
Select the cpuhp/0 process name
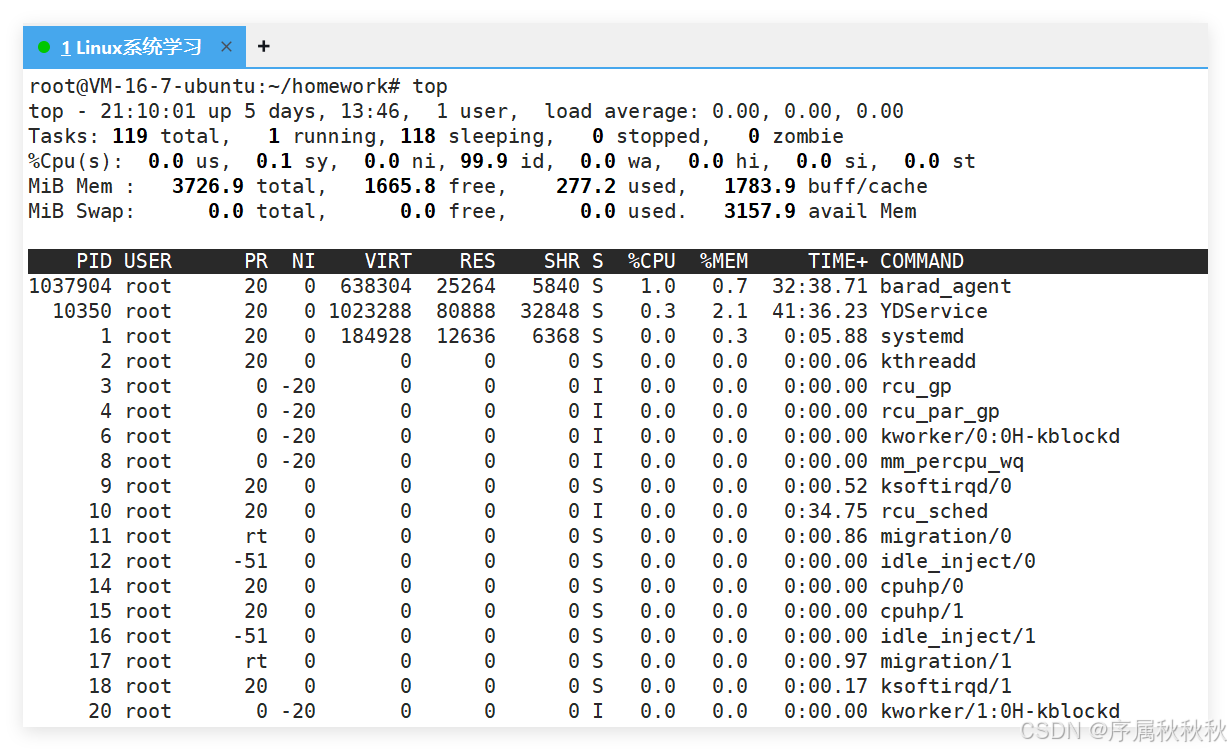[922, 586]
